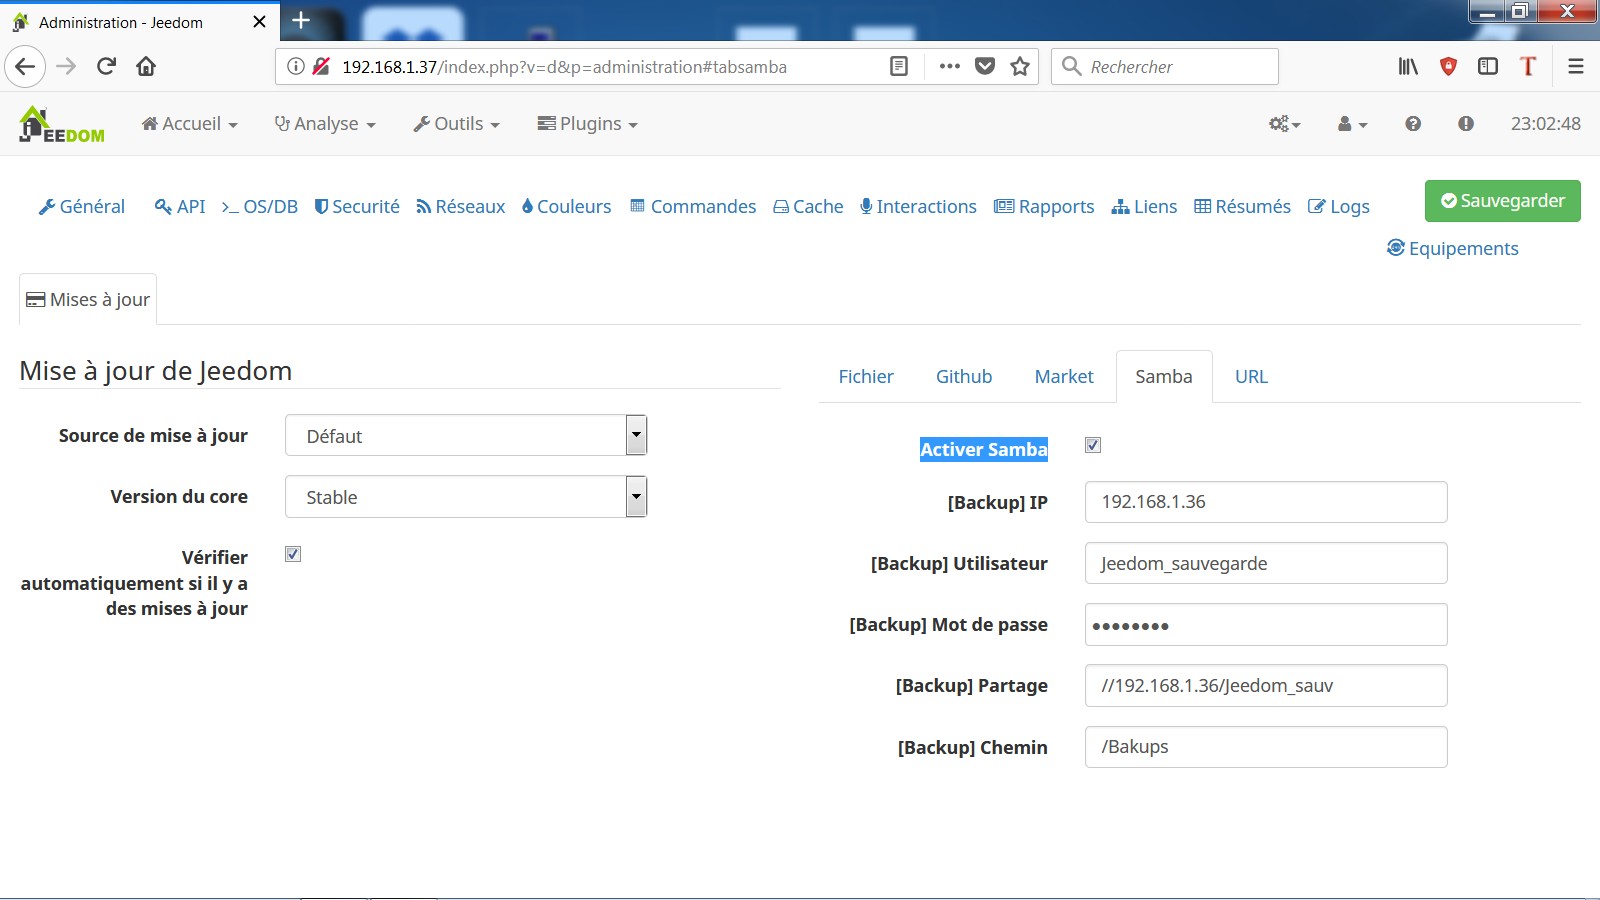The width and height of the screenshot is (1600, 900).
Task: Open the Commandes settings link
Action: point(693,207)
